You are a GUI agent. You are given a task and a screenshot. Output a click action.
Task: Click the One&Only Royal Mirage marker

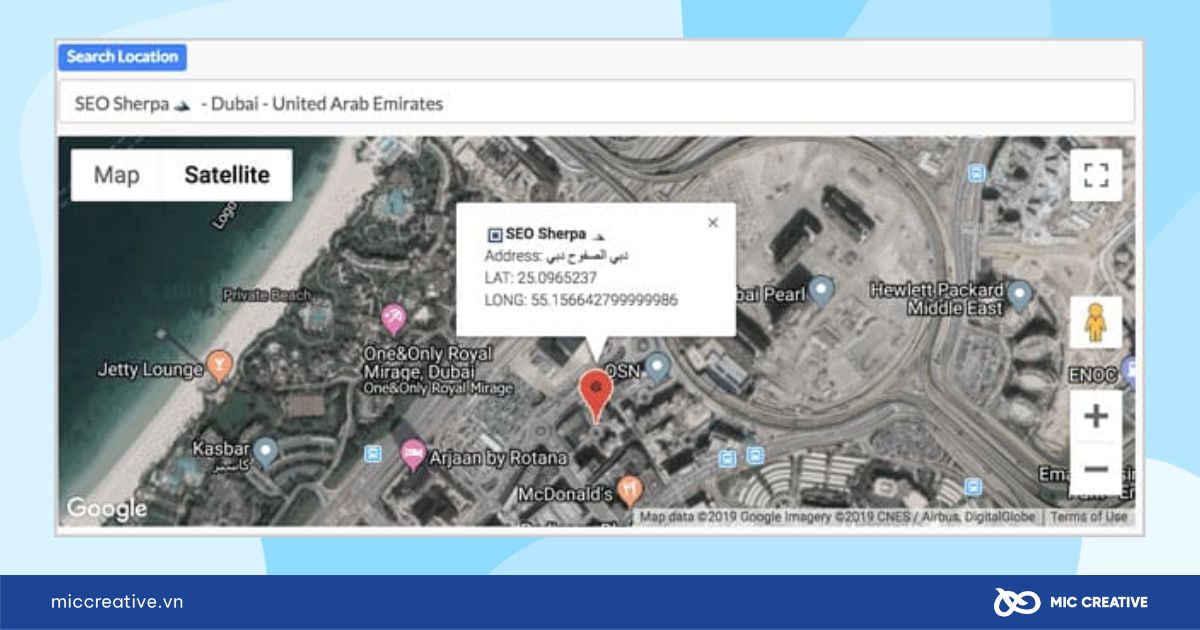[x=393, y=318]
